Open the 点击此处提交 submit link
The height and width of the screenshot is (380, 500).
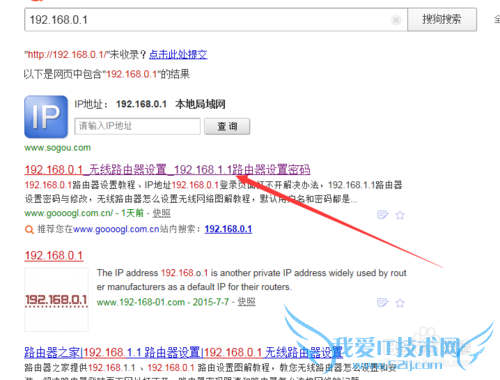click(x=178, y=54)
